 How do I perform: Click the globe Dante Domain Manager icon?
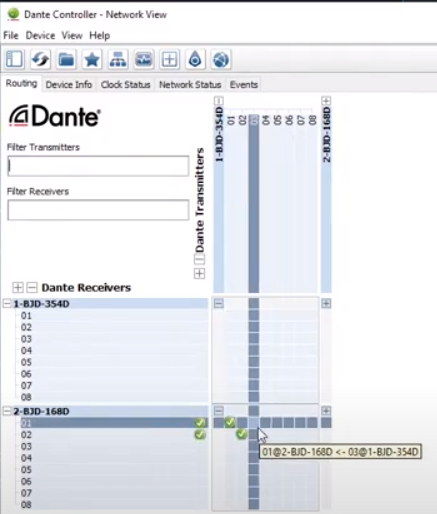pos(221,60)
